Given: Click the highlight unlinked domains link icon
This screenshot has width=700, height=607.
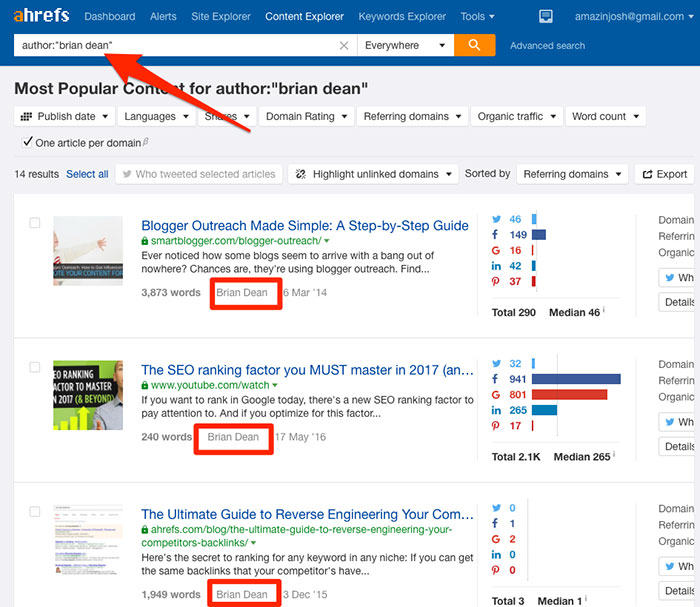Looking at the screenshot, I should click(301, 174).
